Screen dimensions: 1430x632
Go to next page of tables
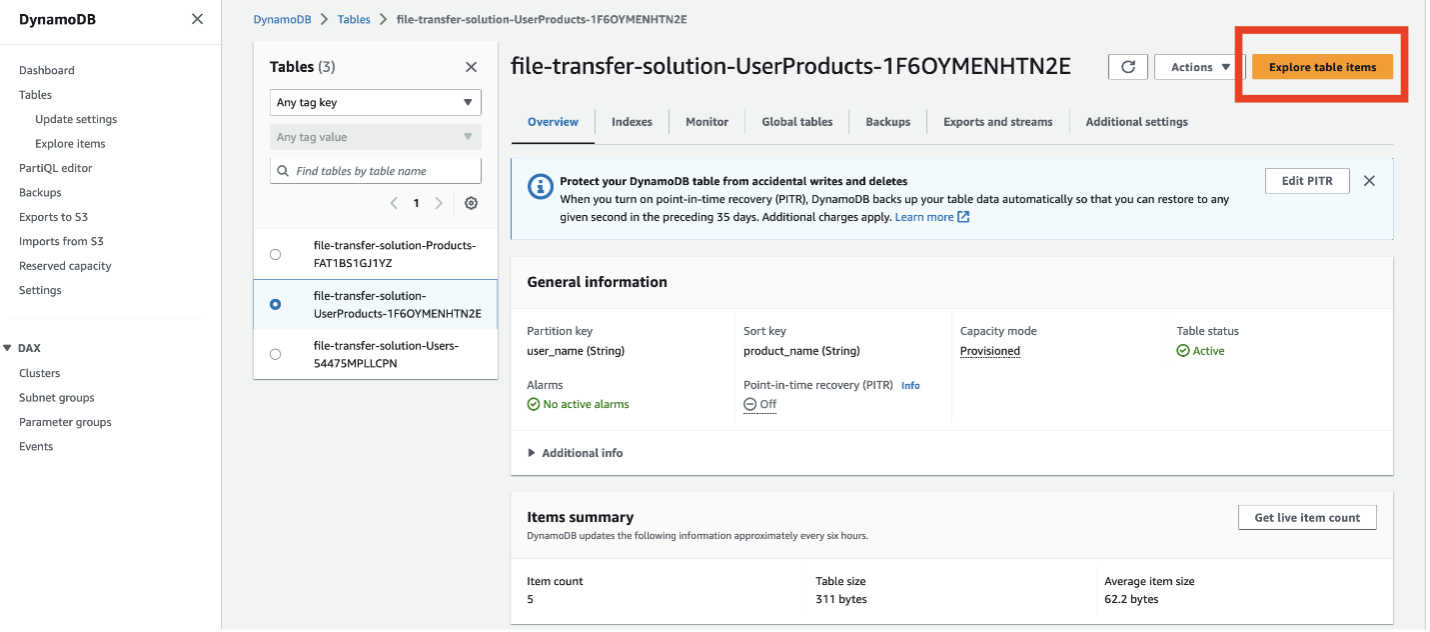(x=438, y=202)
